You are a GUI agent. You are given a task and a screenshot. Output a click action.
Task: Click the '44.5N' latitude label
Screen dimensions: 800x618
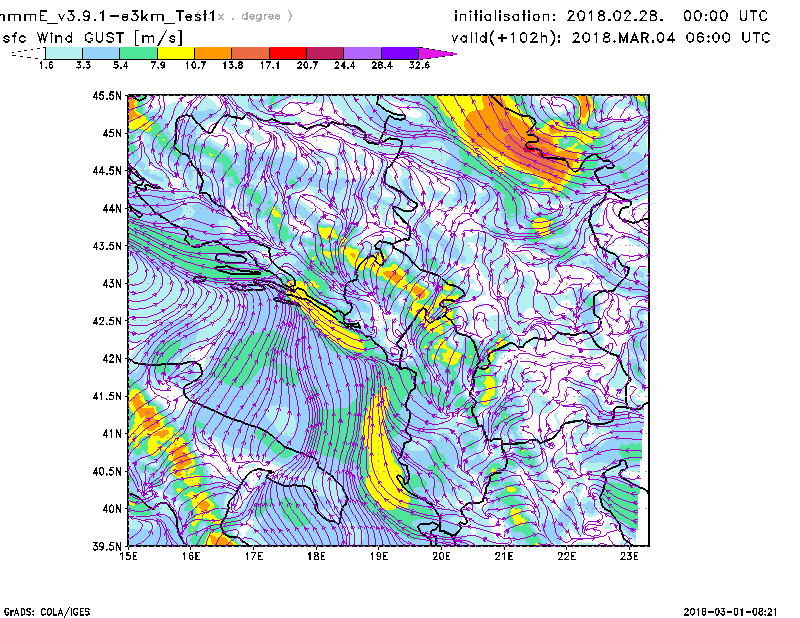(107, 170)
